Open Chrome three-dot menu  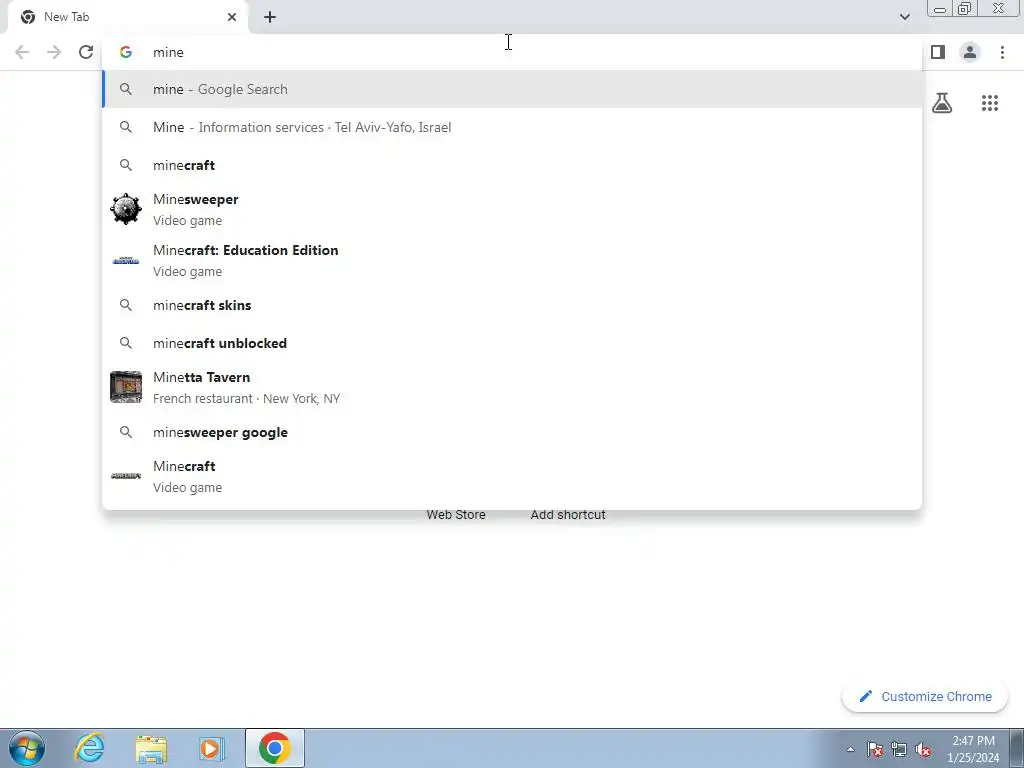tap(1002, 52)
